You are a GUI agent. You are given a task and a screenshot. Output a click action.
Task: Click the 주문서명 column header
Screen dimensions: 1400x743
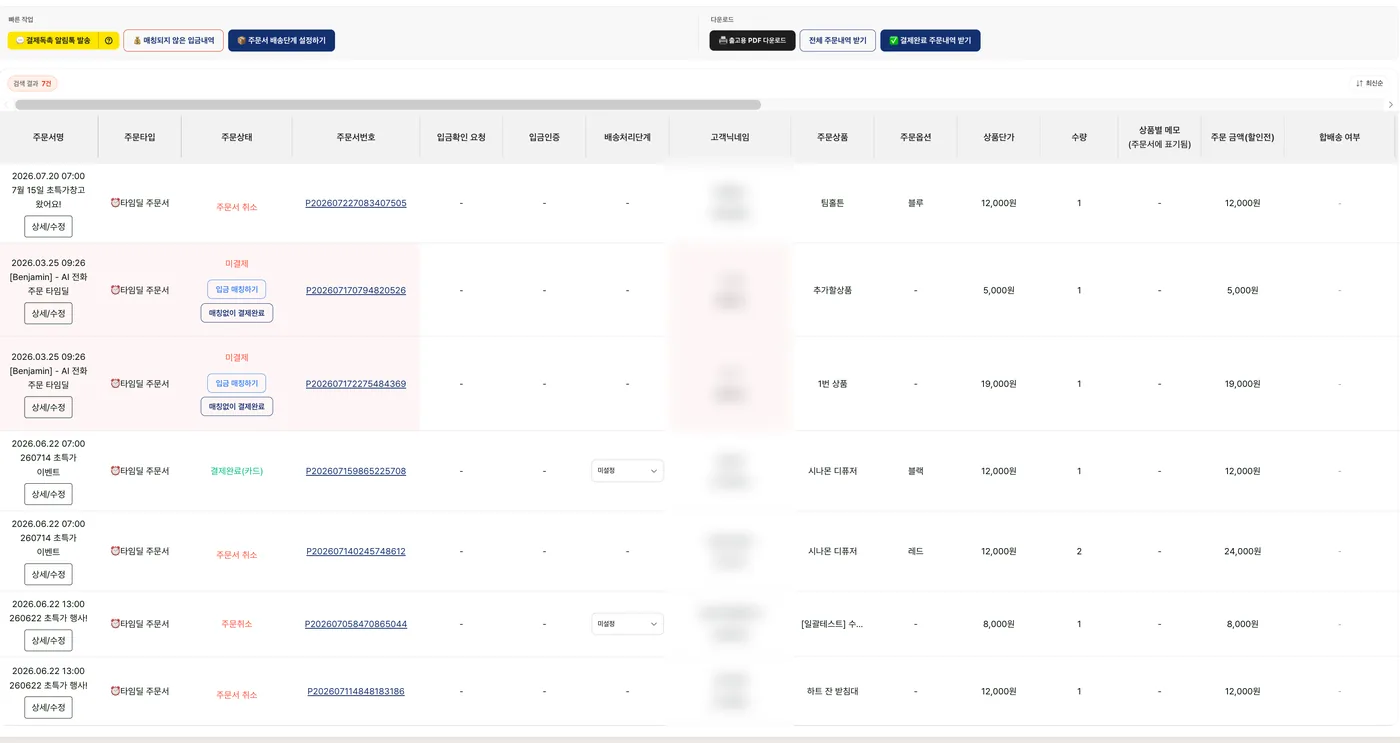(x=48, y=137)
